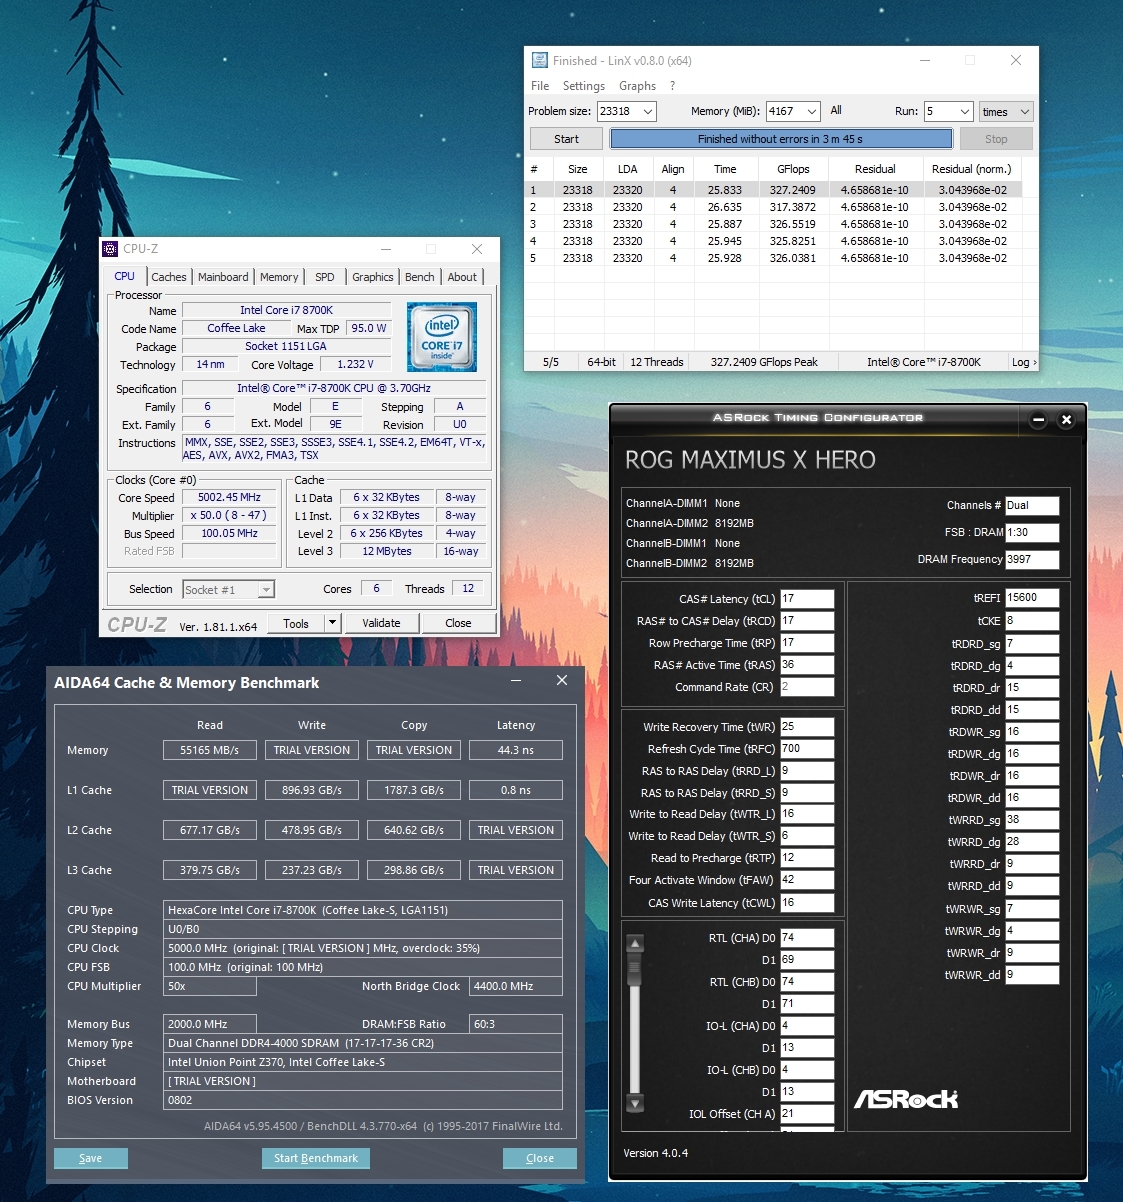Click the Close button in AIDA64
Viewport: 1123px width, 1202px height.
(540, 1158)
